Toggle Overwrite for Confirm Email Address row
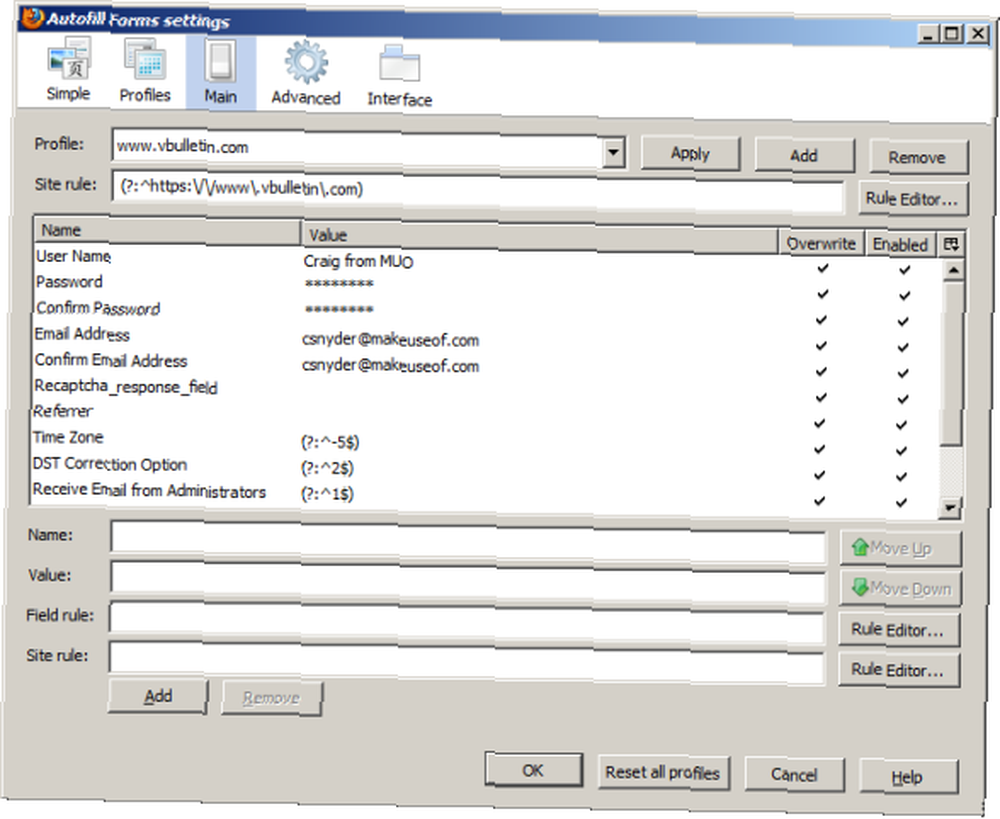This screenshot has height=819, width=1000. coord(821,371)
